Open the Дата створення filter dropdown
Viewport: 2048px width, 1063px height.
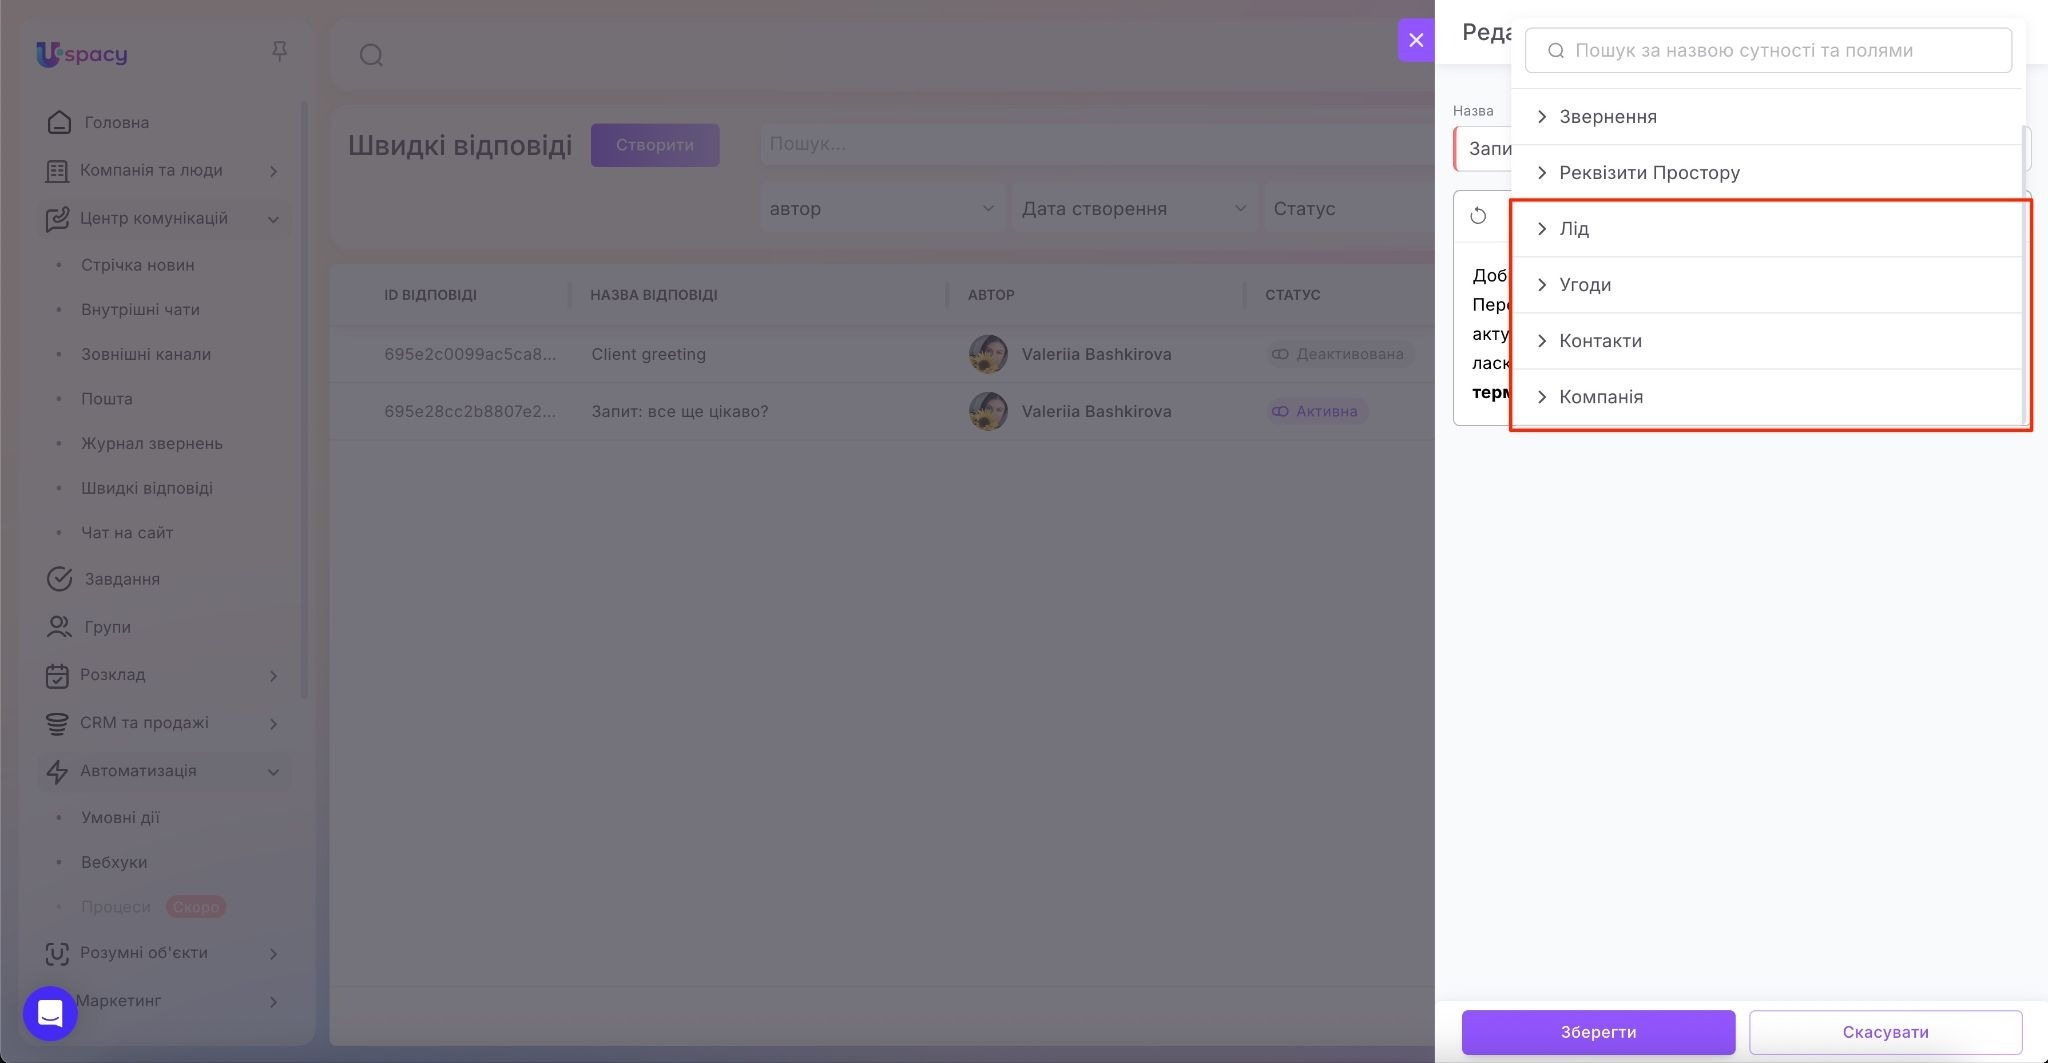(1133, 209)
